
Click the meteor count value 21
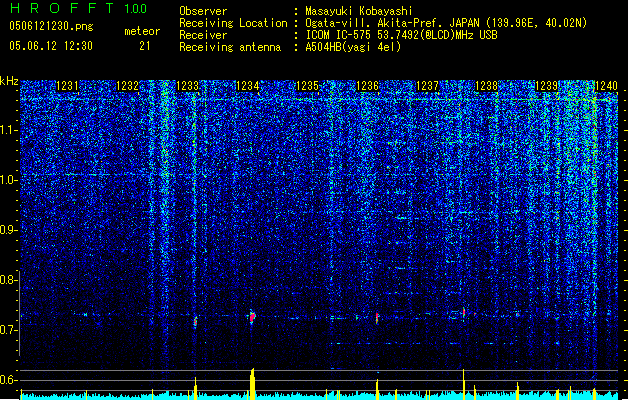click(x=145, y=46)
